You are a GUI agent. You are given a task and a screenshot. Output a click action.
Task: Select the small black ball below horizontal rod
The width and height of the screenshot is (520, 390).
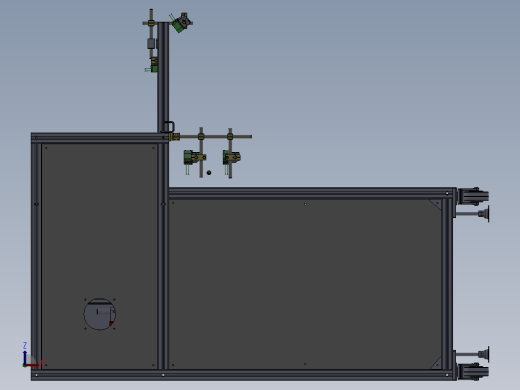tap(209, 172)
